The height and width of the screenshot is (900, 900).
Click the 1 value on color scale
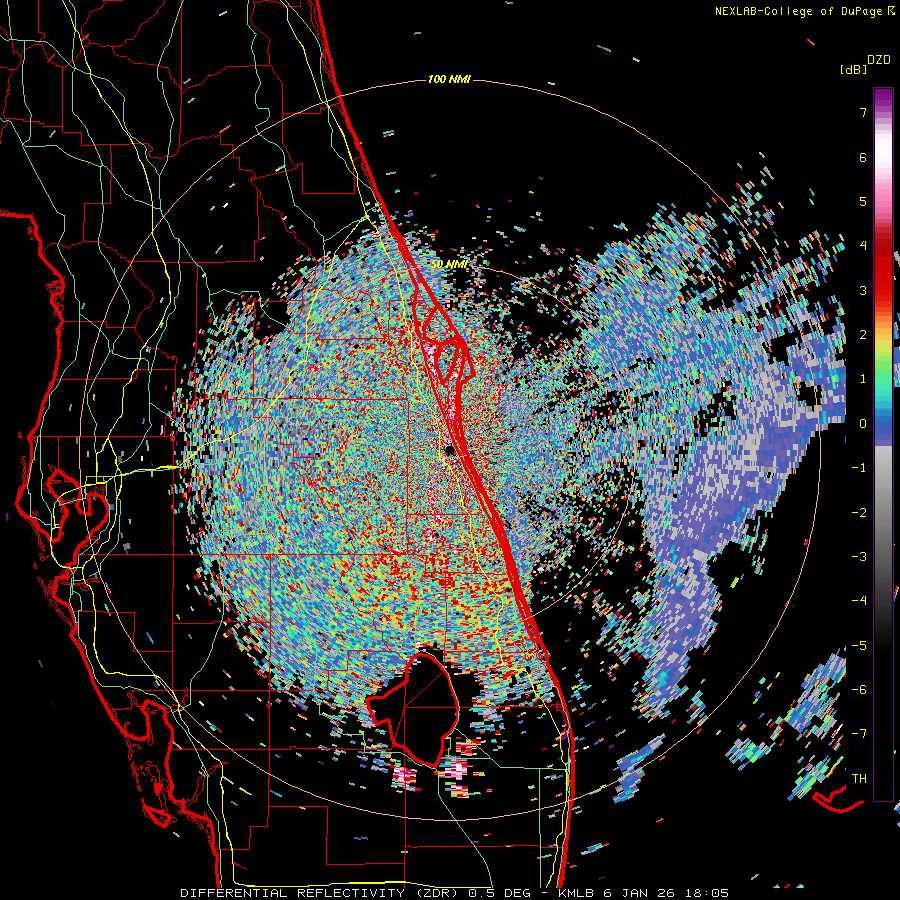863,379
